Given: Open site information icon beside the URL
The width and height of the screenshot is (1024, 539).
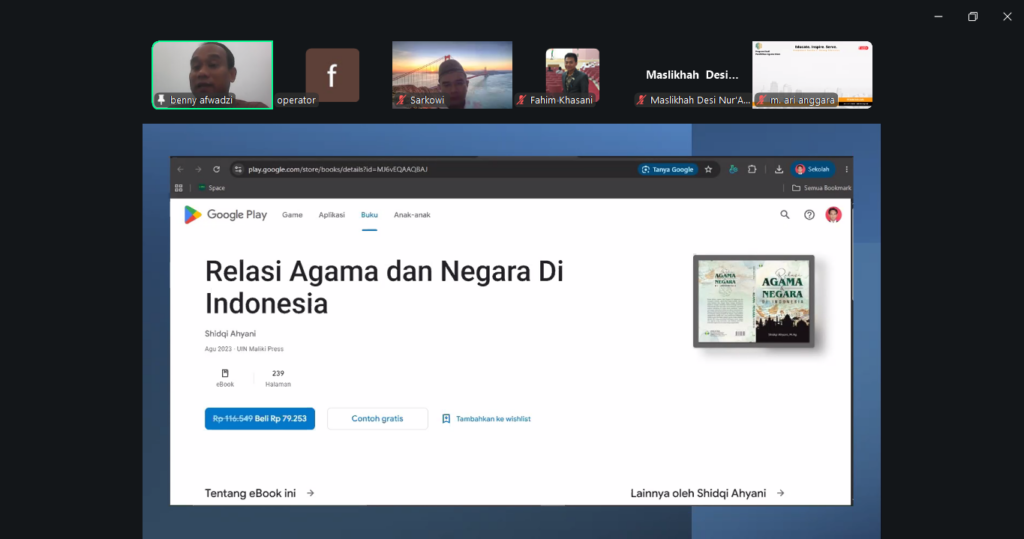Looking at the screenshot, I should coord(238,169).
